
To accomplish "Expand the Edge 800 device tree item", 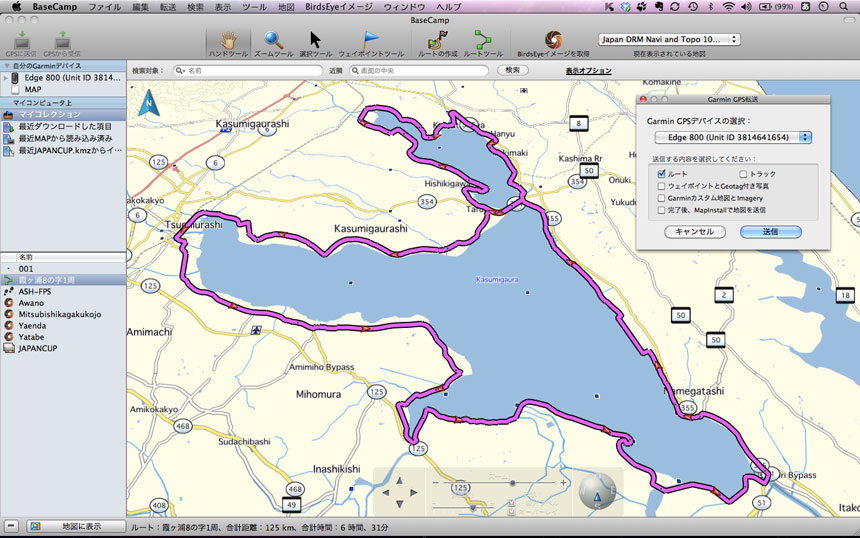I will click(6, 78).
